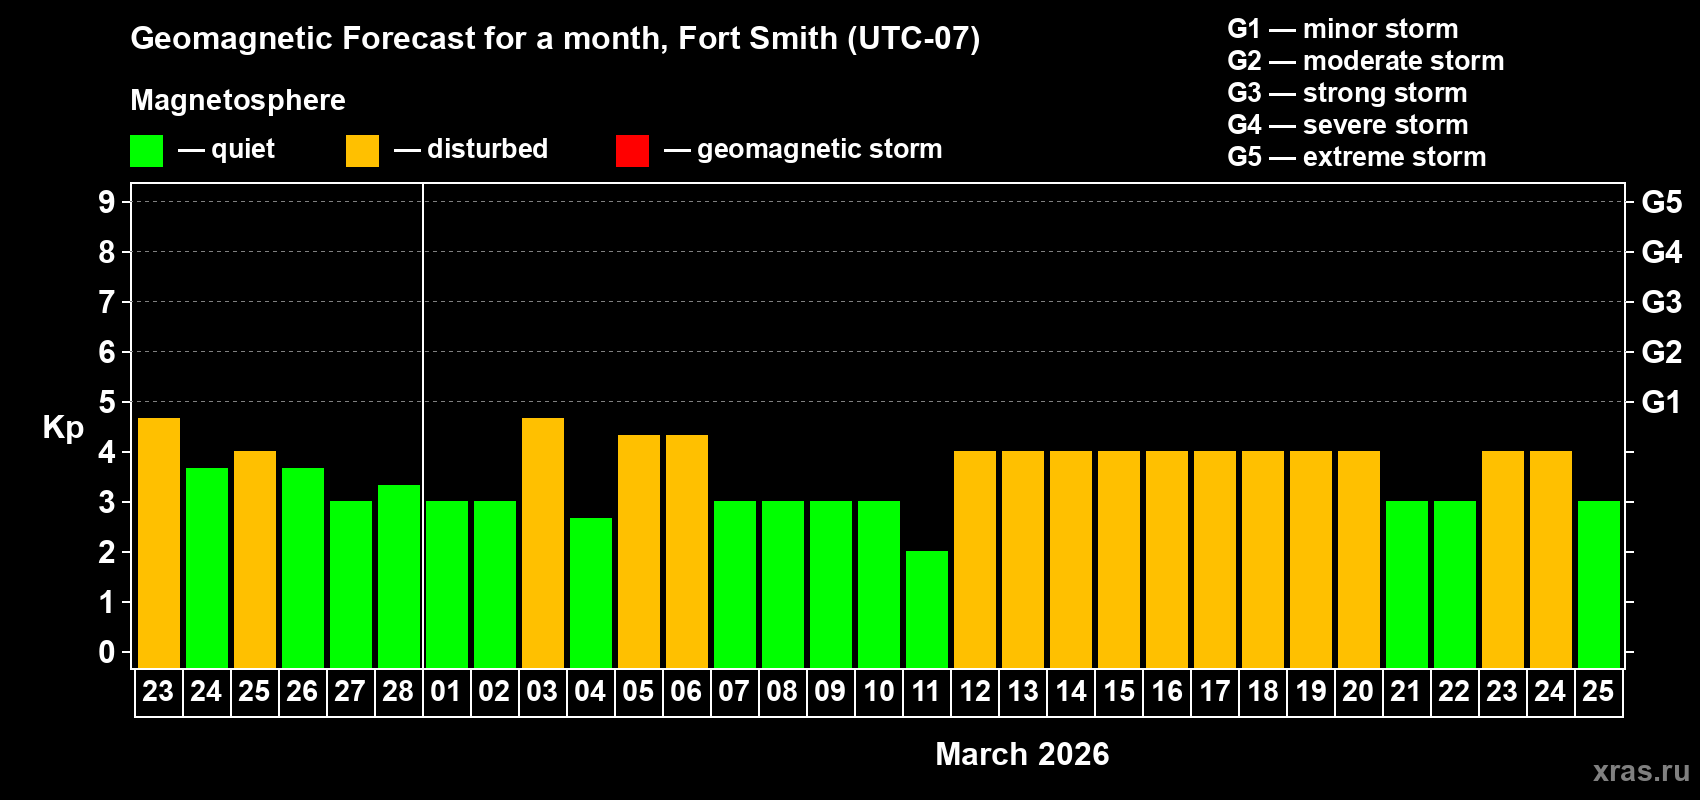Click the Kp axis label

(63, 428)
